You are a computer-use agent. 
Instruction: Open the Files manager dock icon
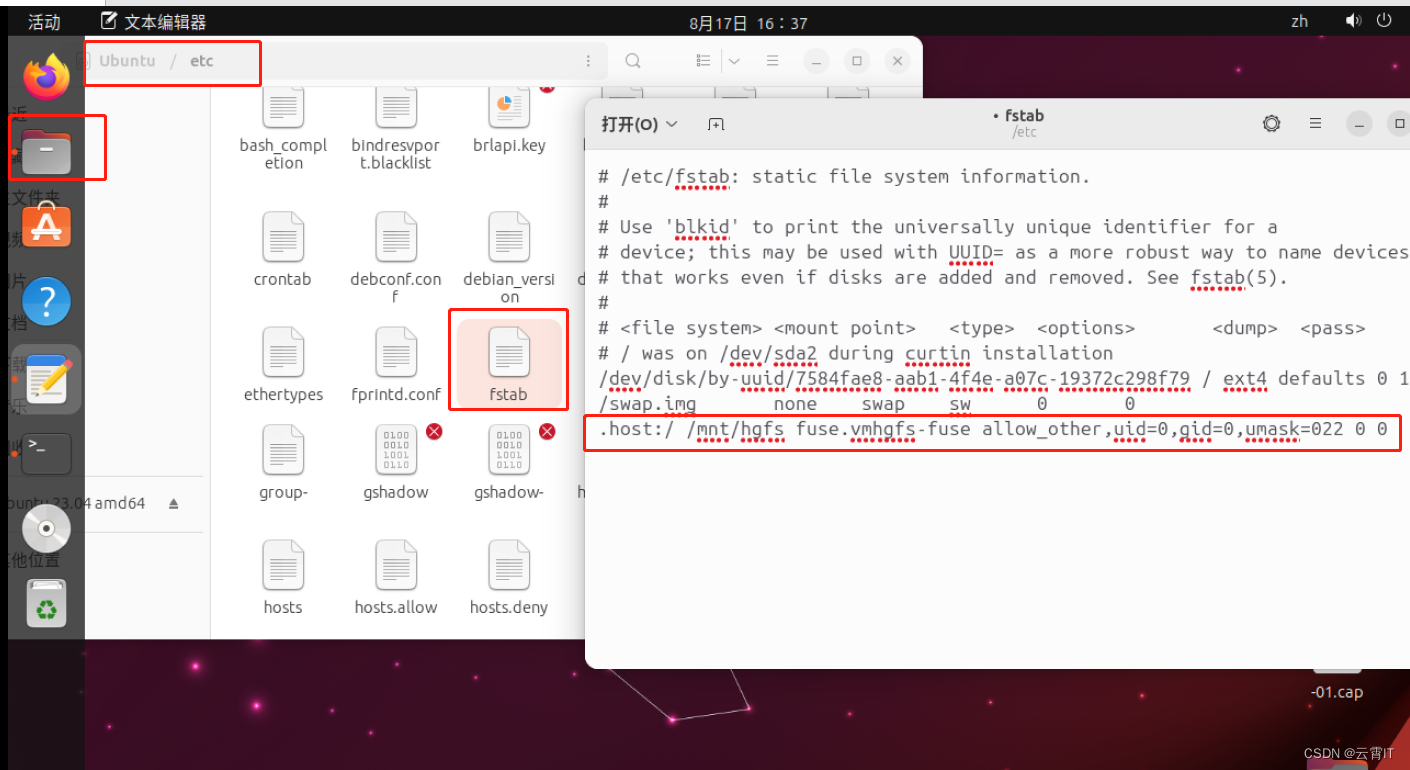(46, 151)
